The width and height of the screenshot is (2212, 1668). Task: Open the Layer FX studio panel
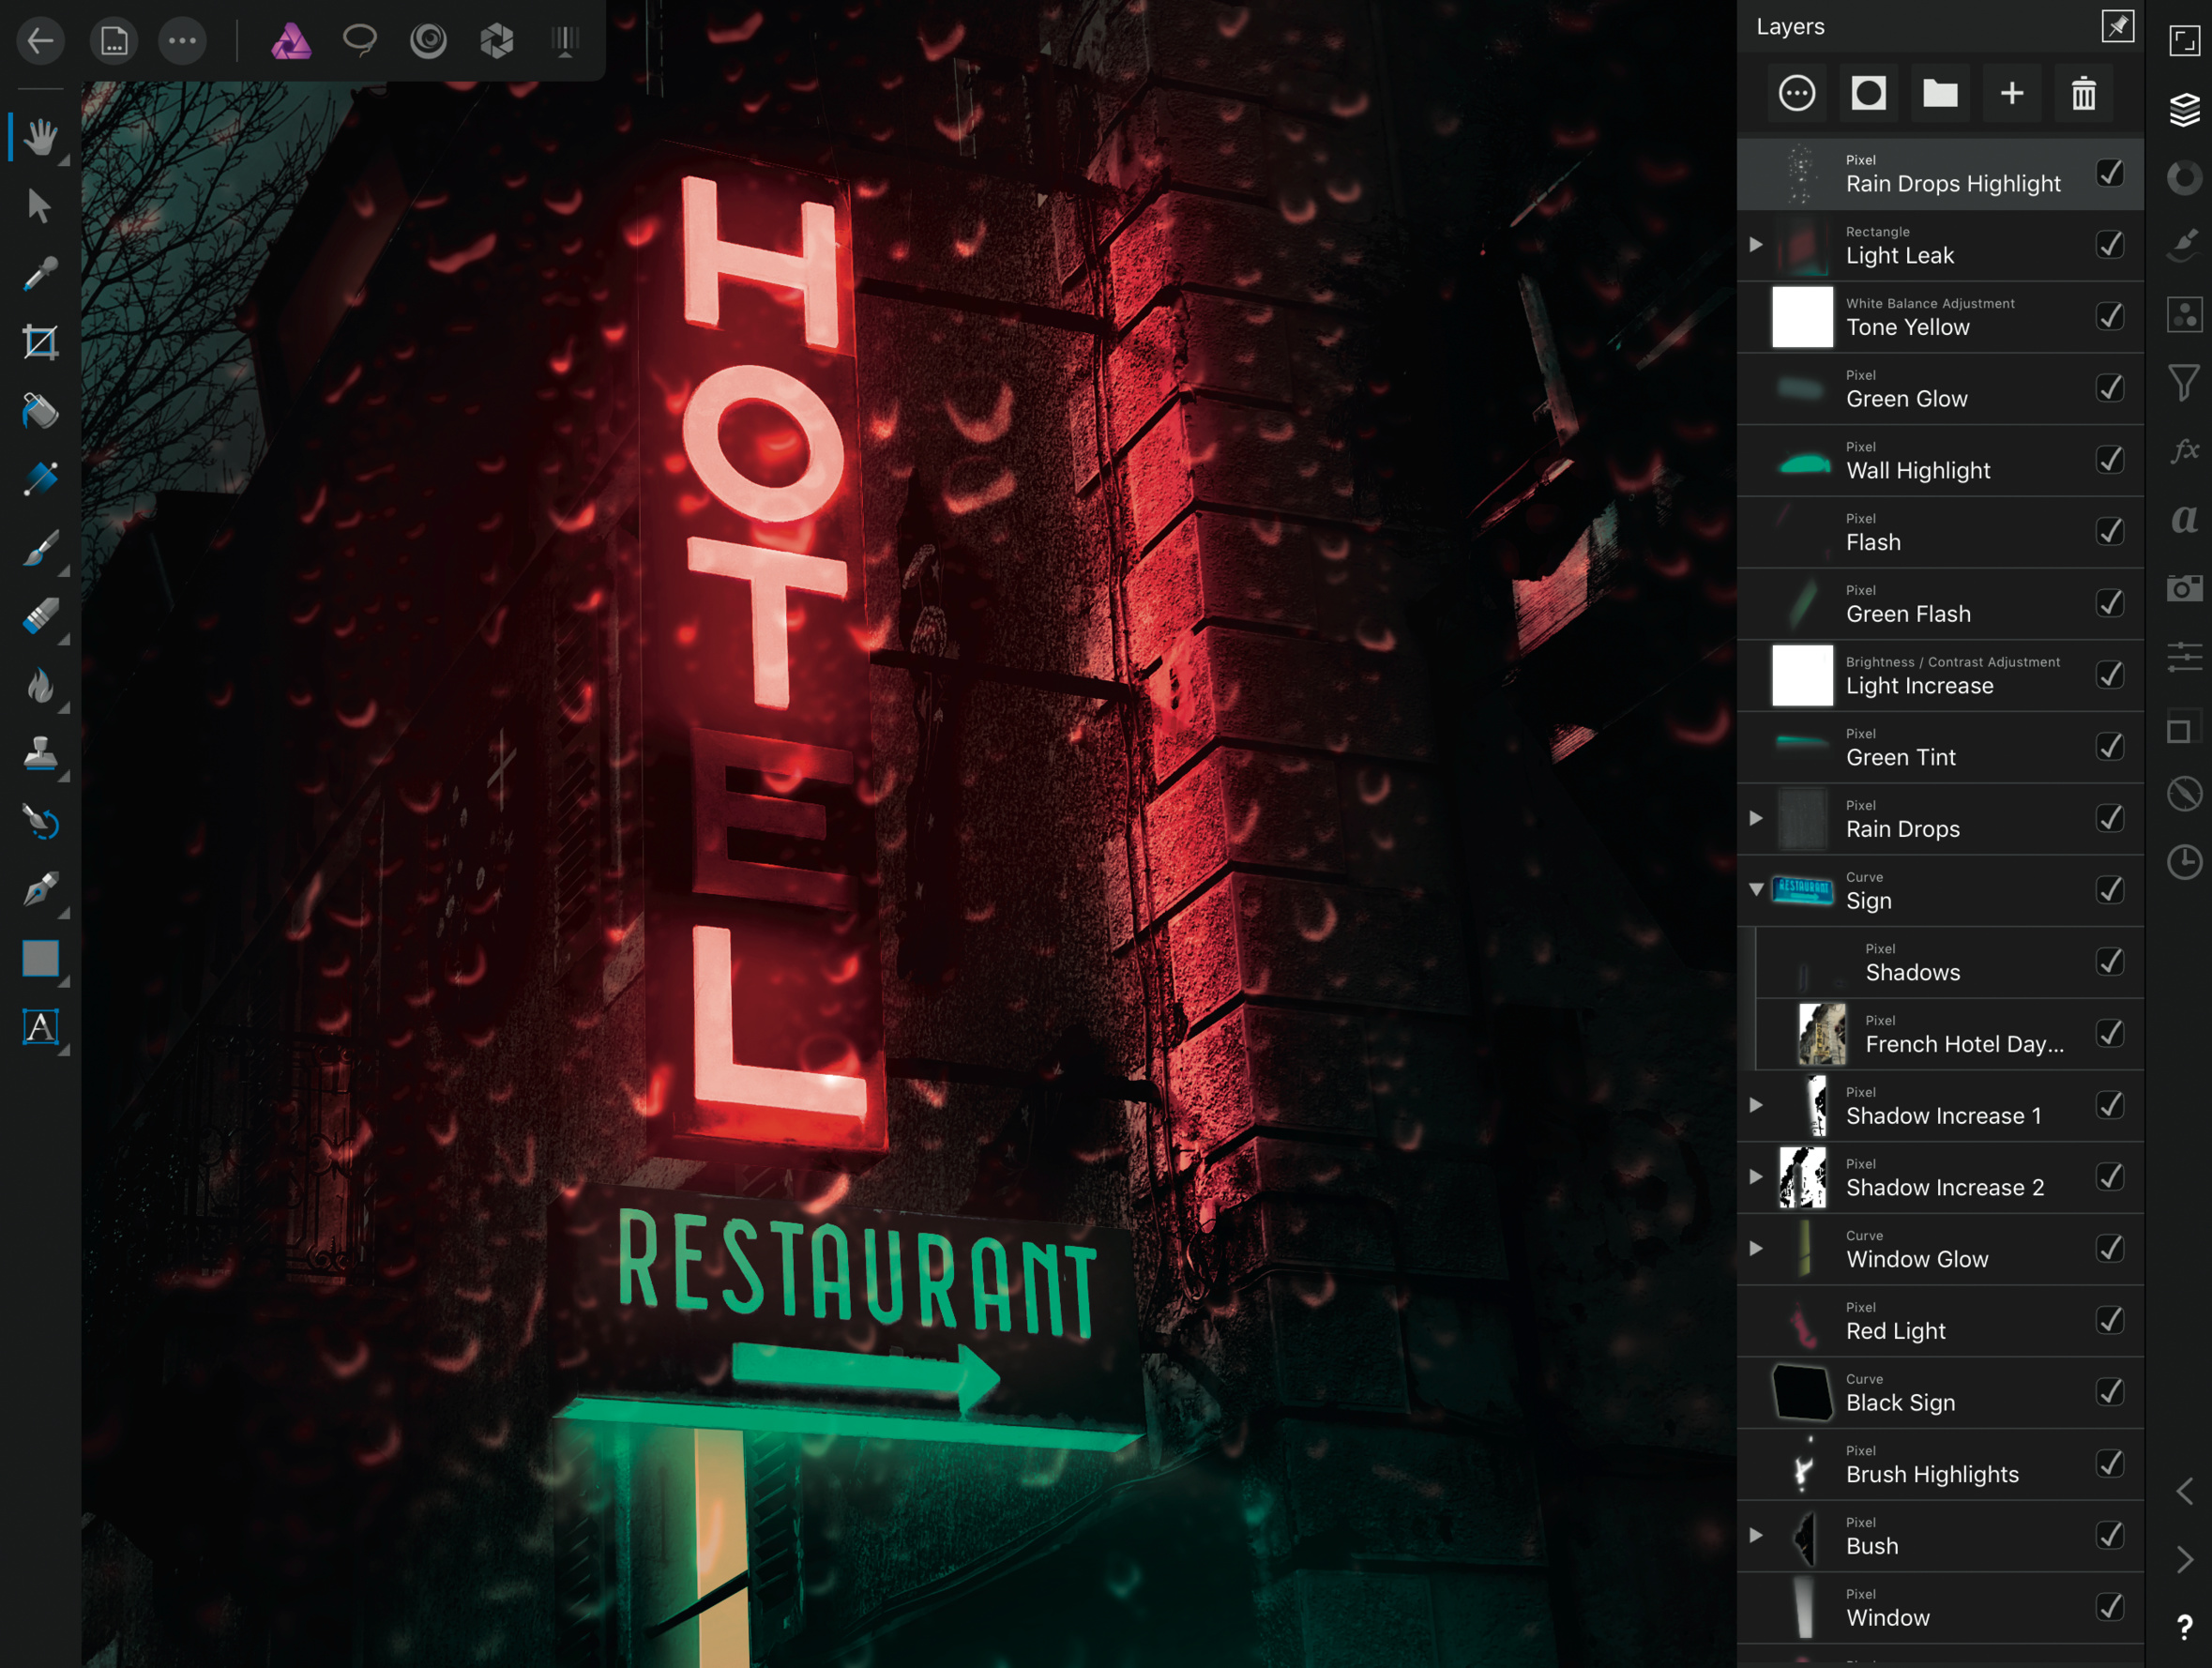pyautogui.click(x=2184, y=451)
